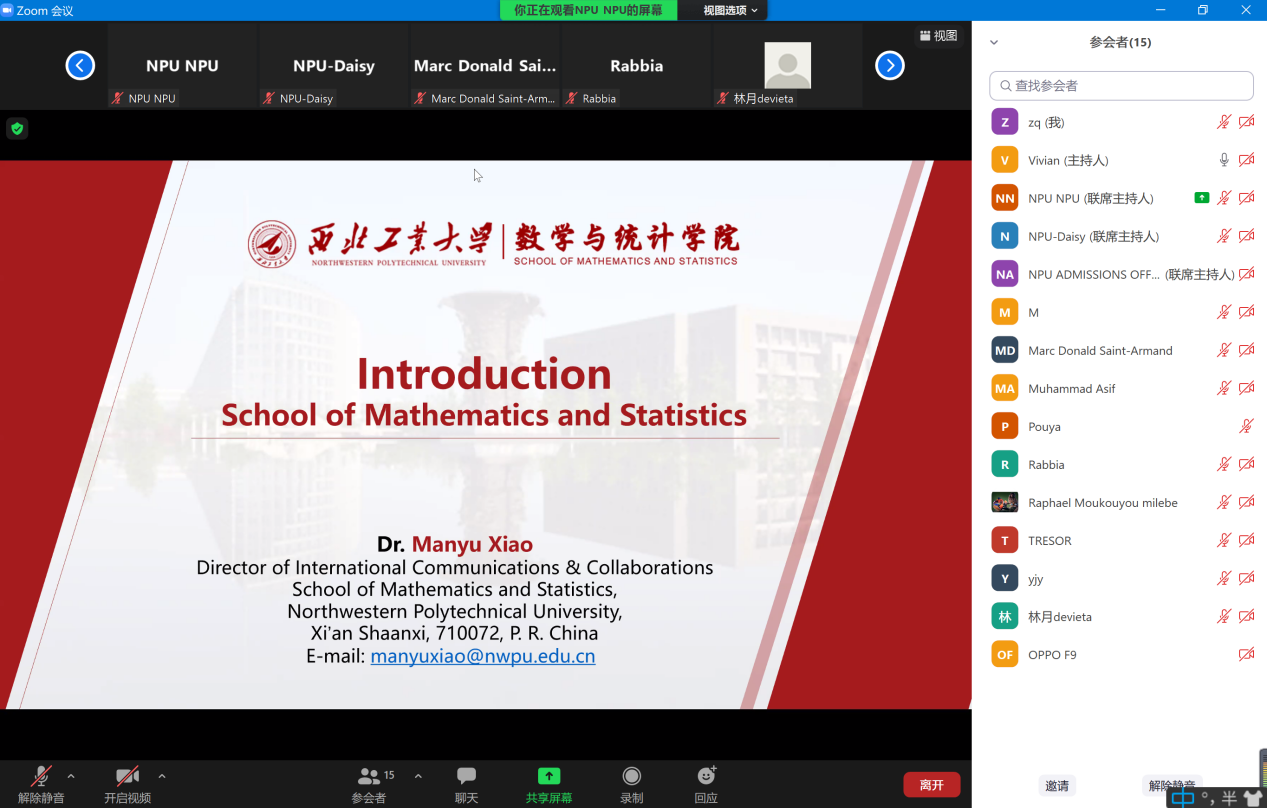Screen dimensions: 1267x808
Task: Select the 林月devieta video thumbnail
Action: [787, 67]
